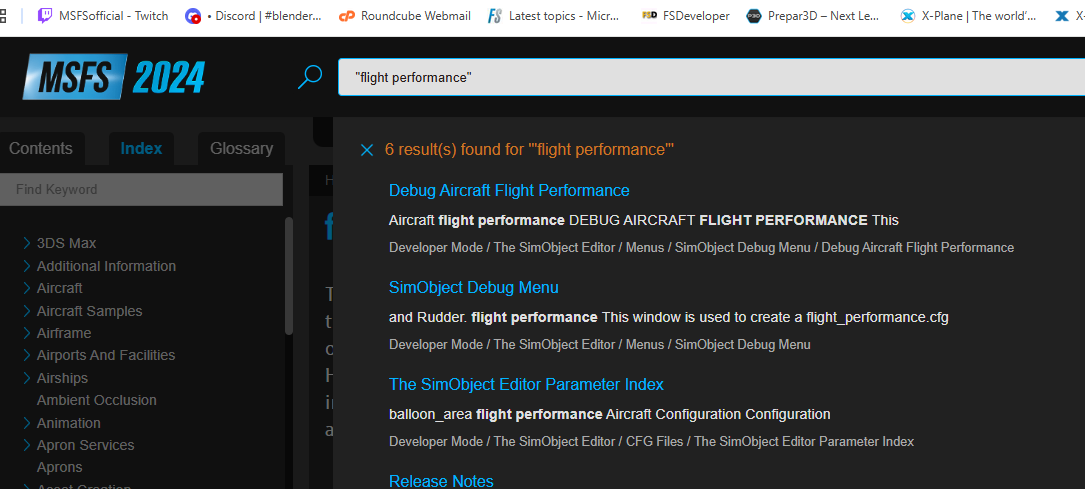Viewport: 1085px width, 489px height.
Task: Click the index sidebar scrollbar
Action: pos(289,277)
